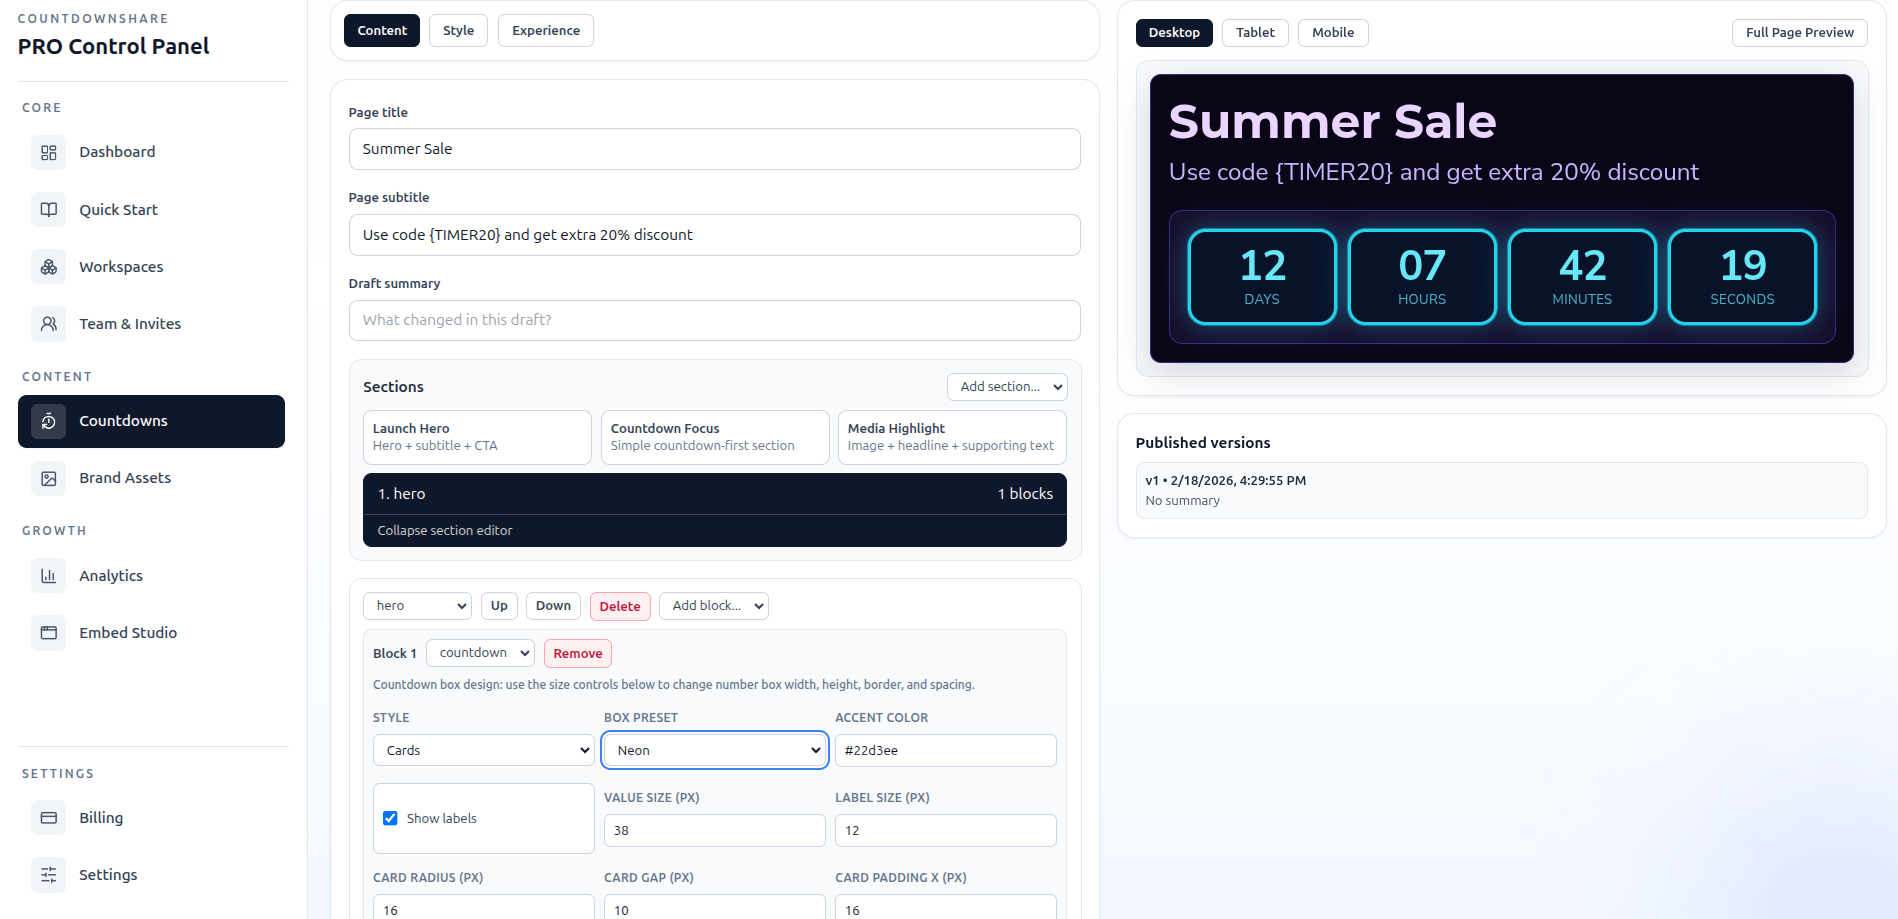Image resolution: width=1898 pixels, height=919 pixels.
Task: Open the Style dropdown set to Cards
Action: (483, 750)
